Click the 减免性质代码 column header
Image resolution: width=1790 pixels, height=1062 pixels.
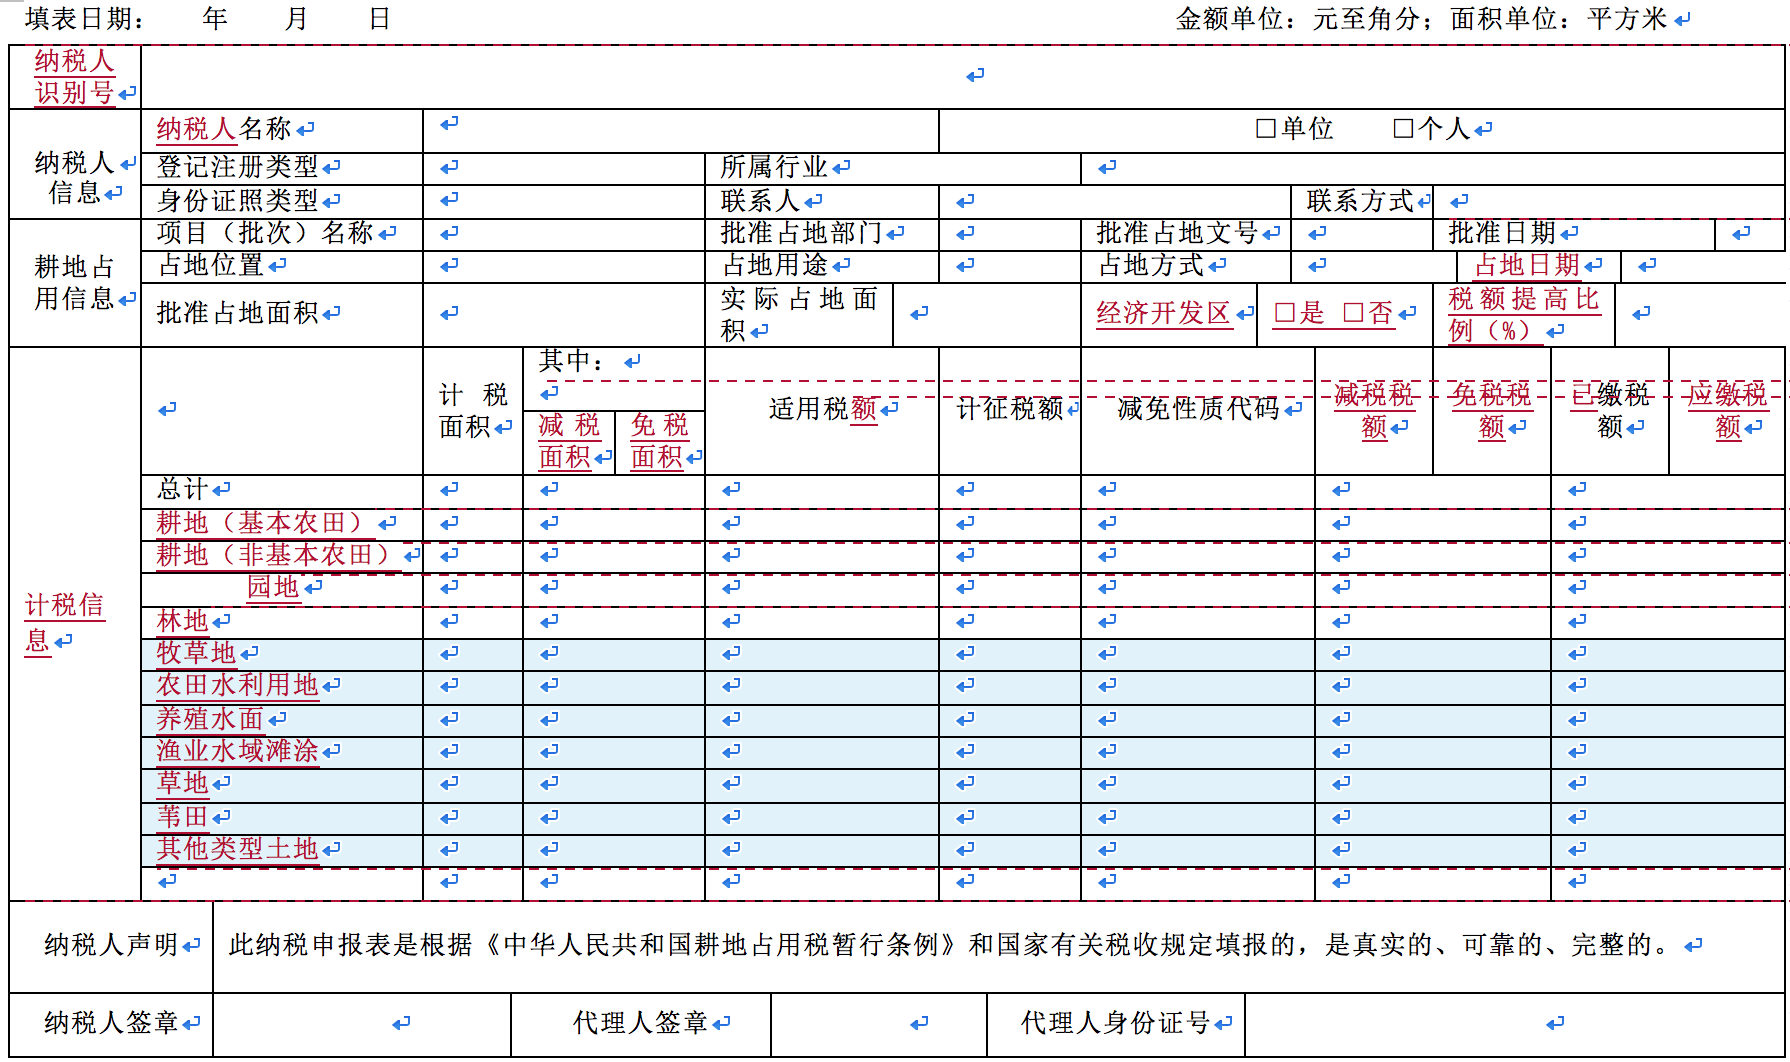1198,409
